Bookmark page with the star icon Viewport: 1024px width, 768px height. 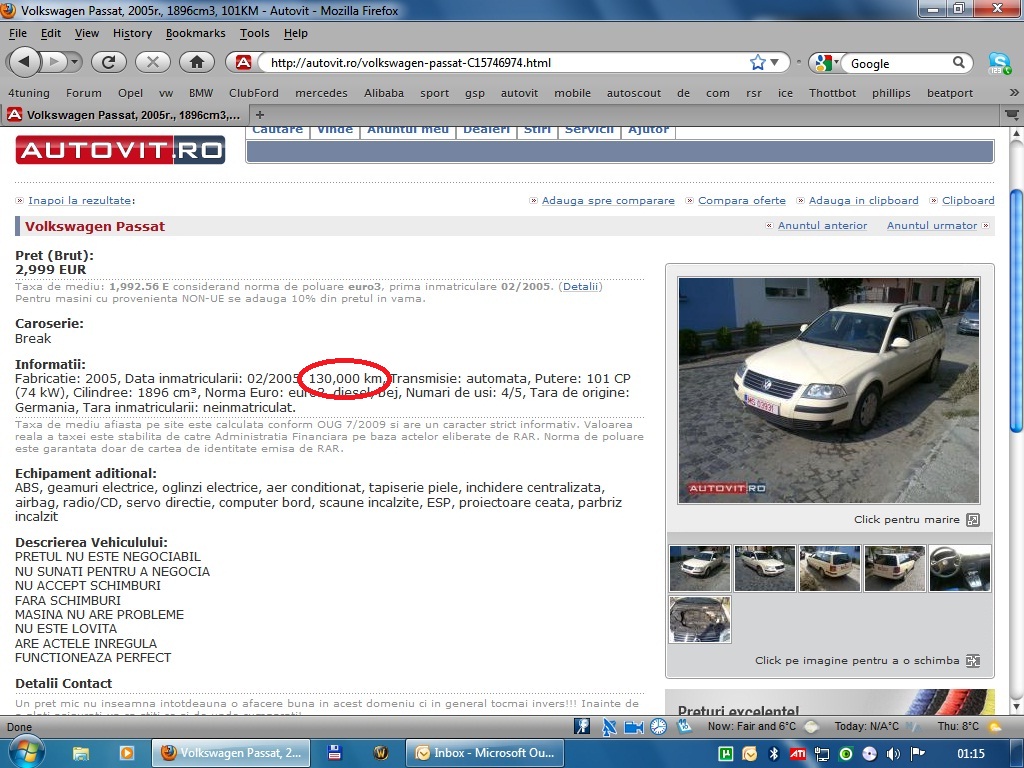click(758, 62)
